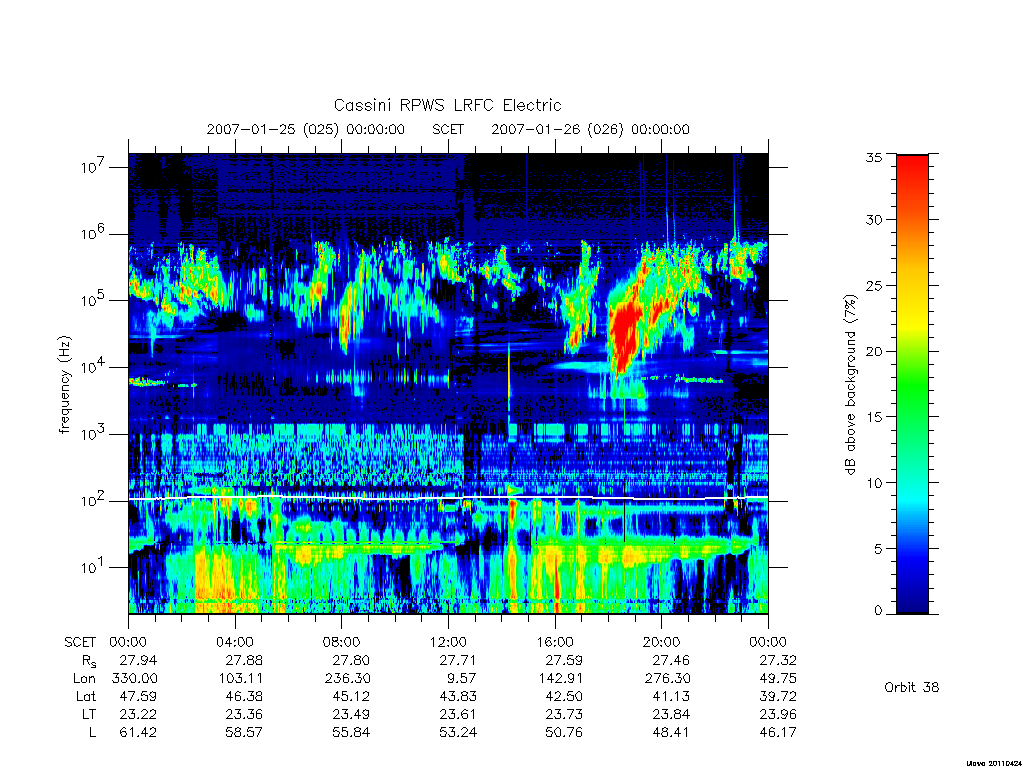Click Rs value "27.32"
The image size is (1024, 768).
(x=777, y=660)
